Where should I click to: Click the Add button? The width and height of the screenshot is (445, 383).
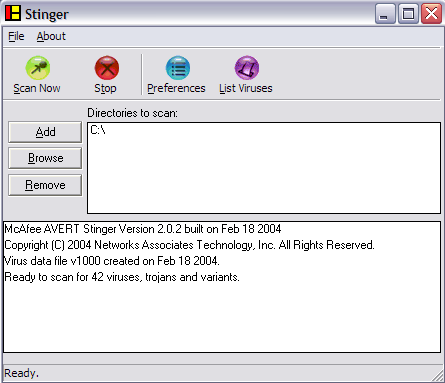45,132
